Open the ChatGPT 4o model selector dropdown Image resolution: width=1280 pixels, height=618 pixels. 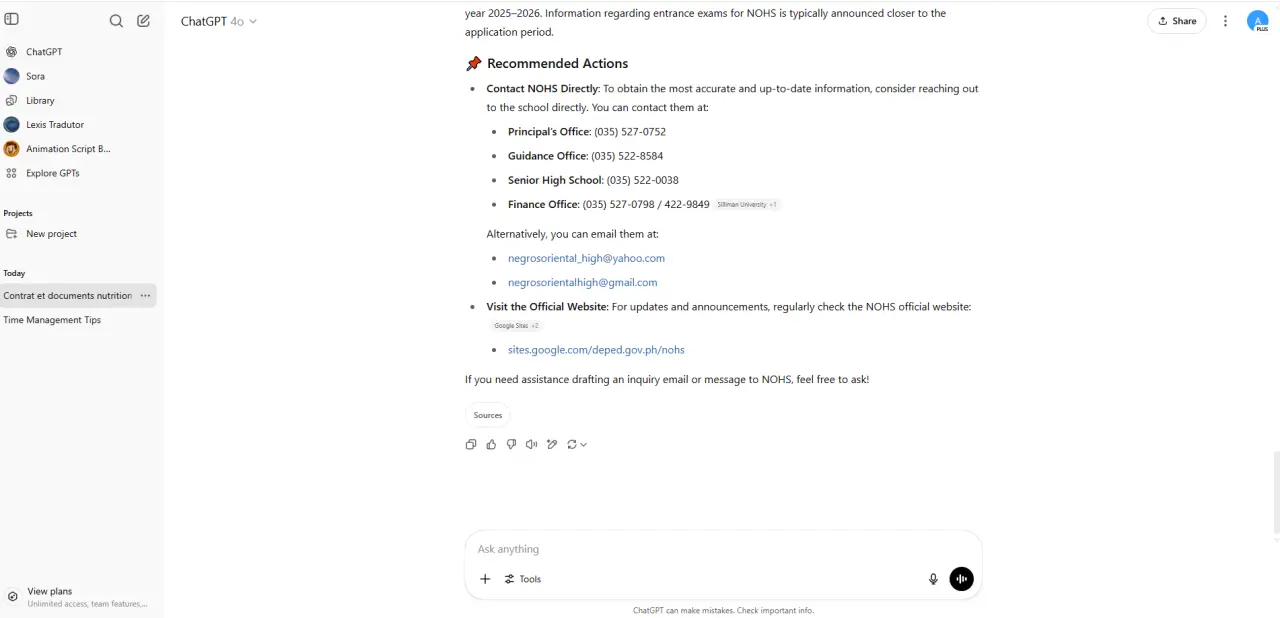218,21
